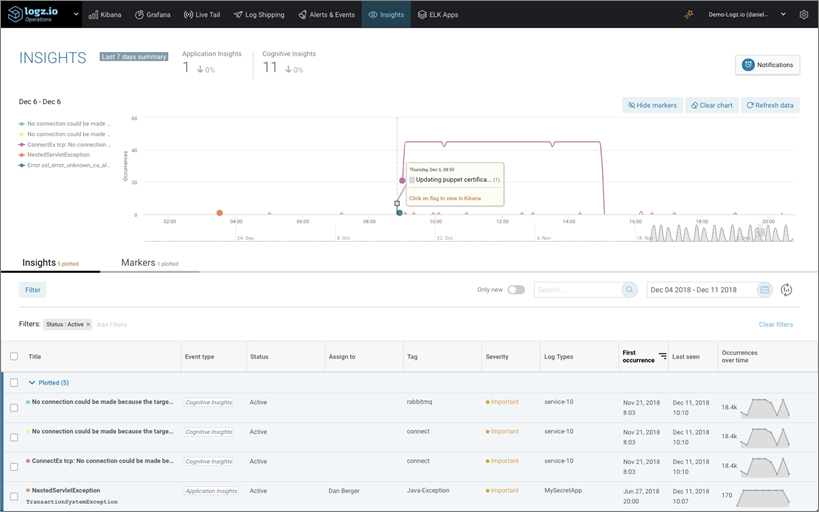This screenshot has height=512, width=819.
Task: Open Alerts & Events menu
Action: [326, 15]
